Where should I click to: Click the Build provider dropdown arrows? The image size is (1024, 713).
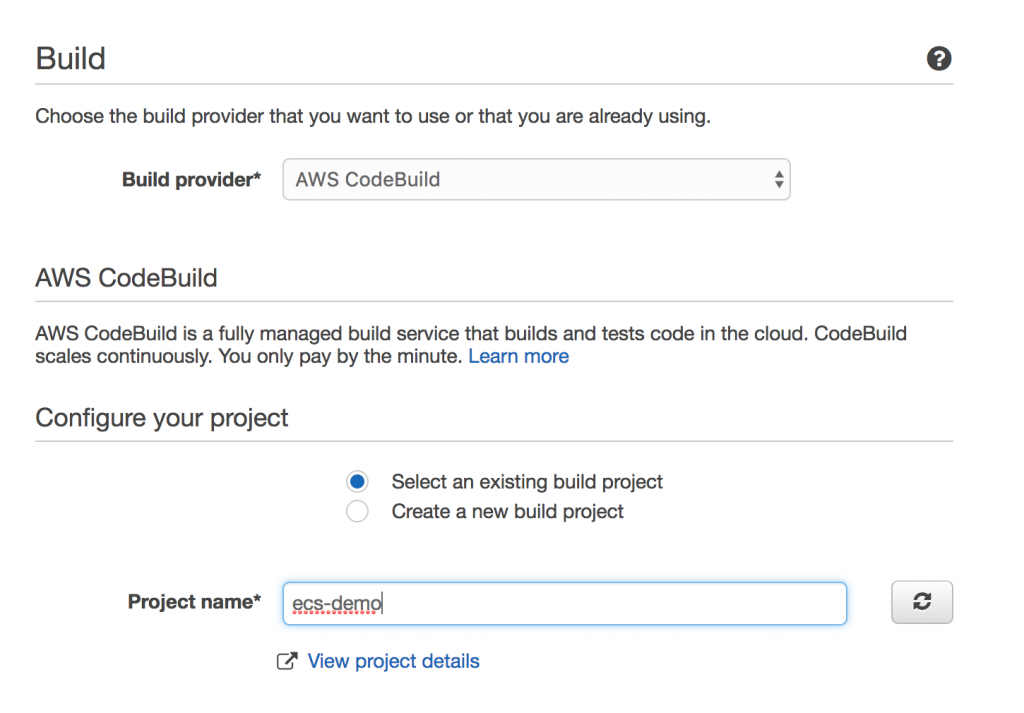click(779, 180)
